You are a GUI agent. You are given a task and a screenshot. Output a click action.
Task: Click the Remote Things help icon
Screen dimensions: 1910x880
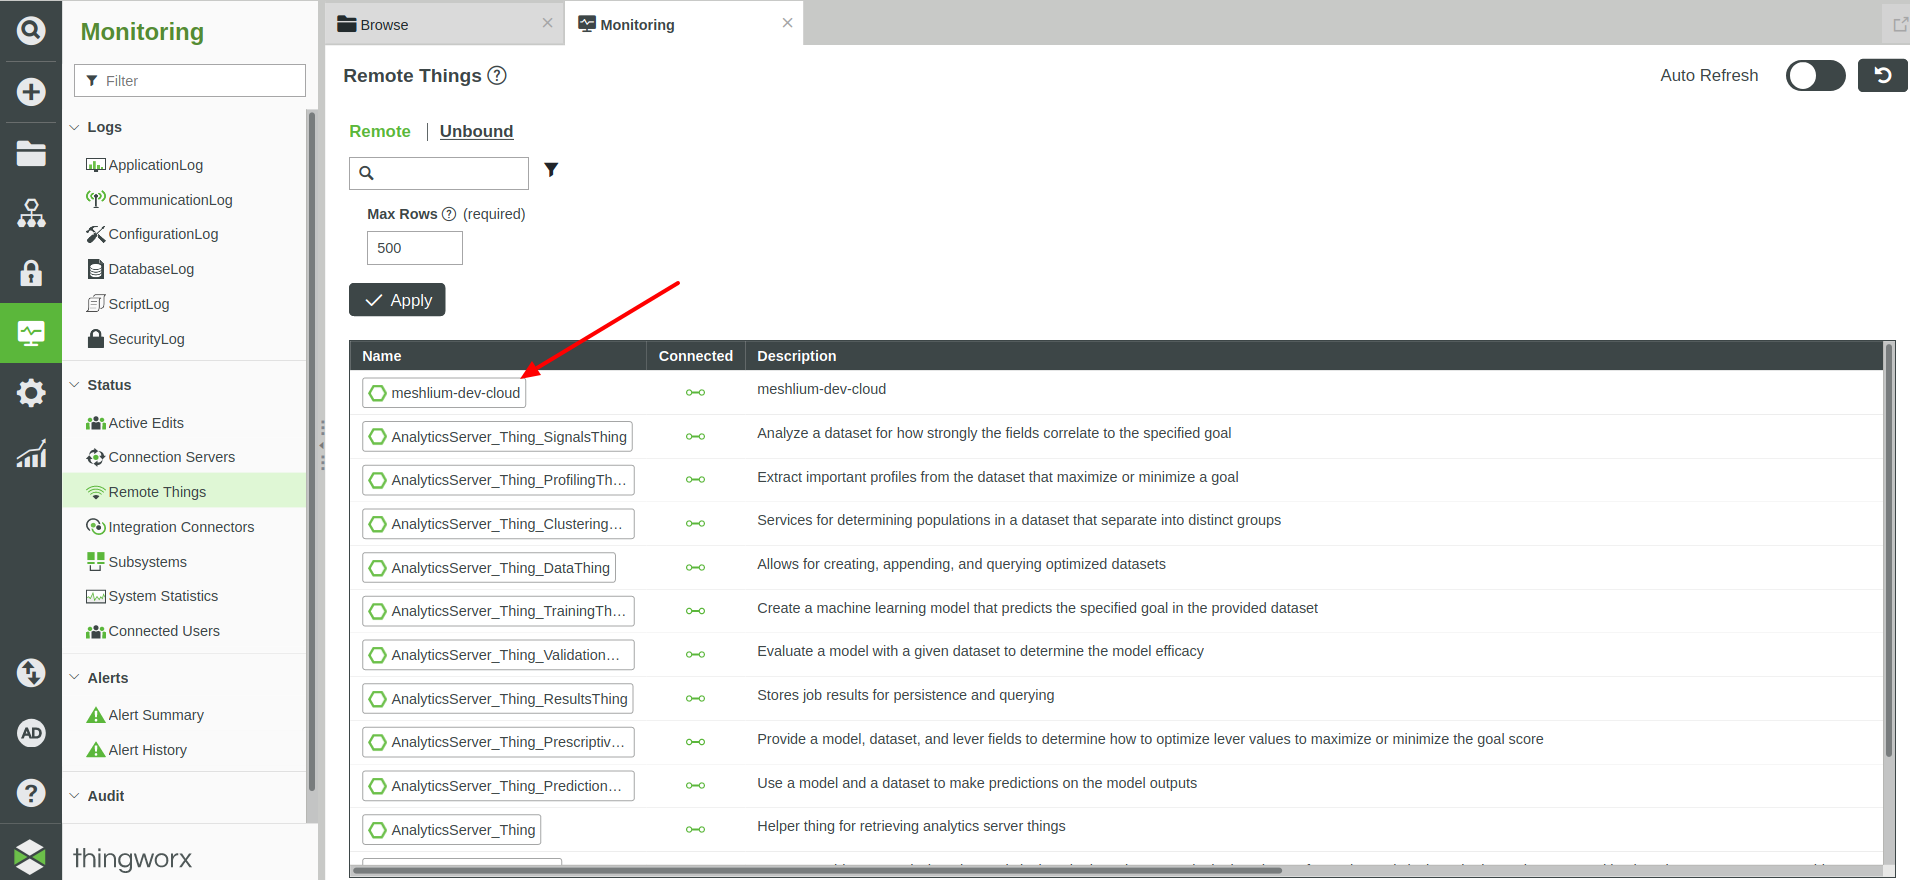497,75
